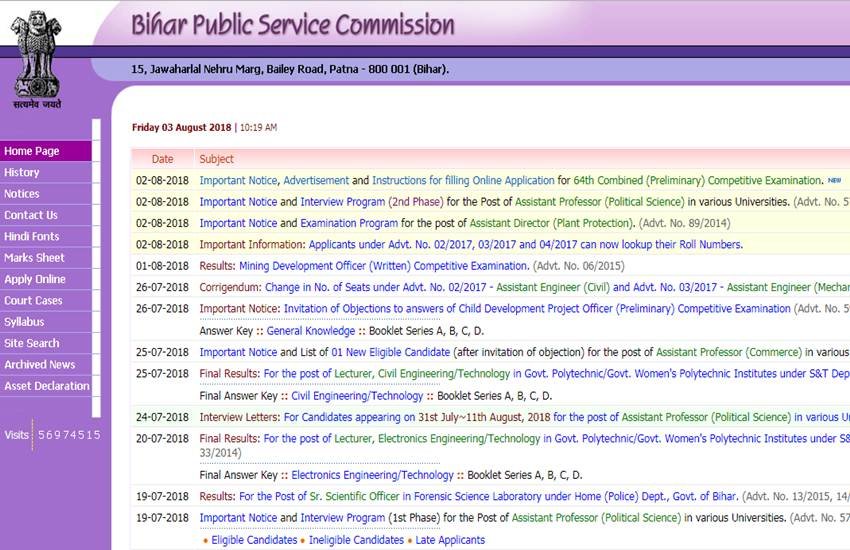Open the Marks Sheet page

[x=34, y=258]
